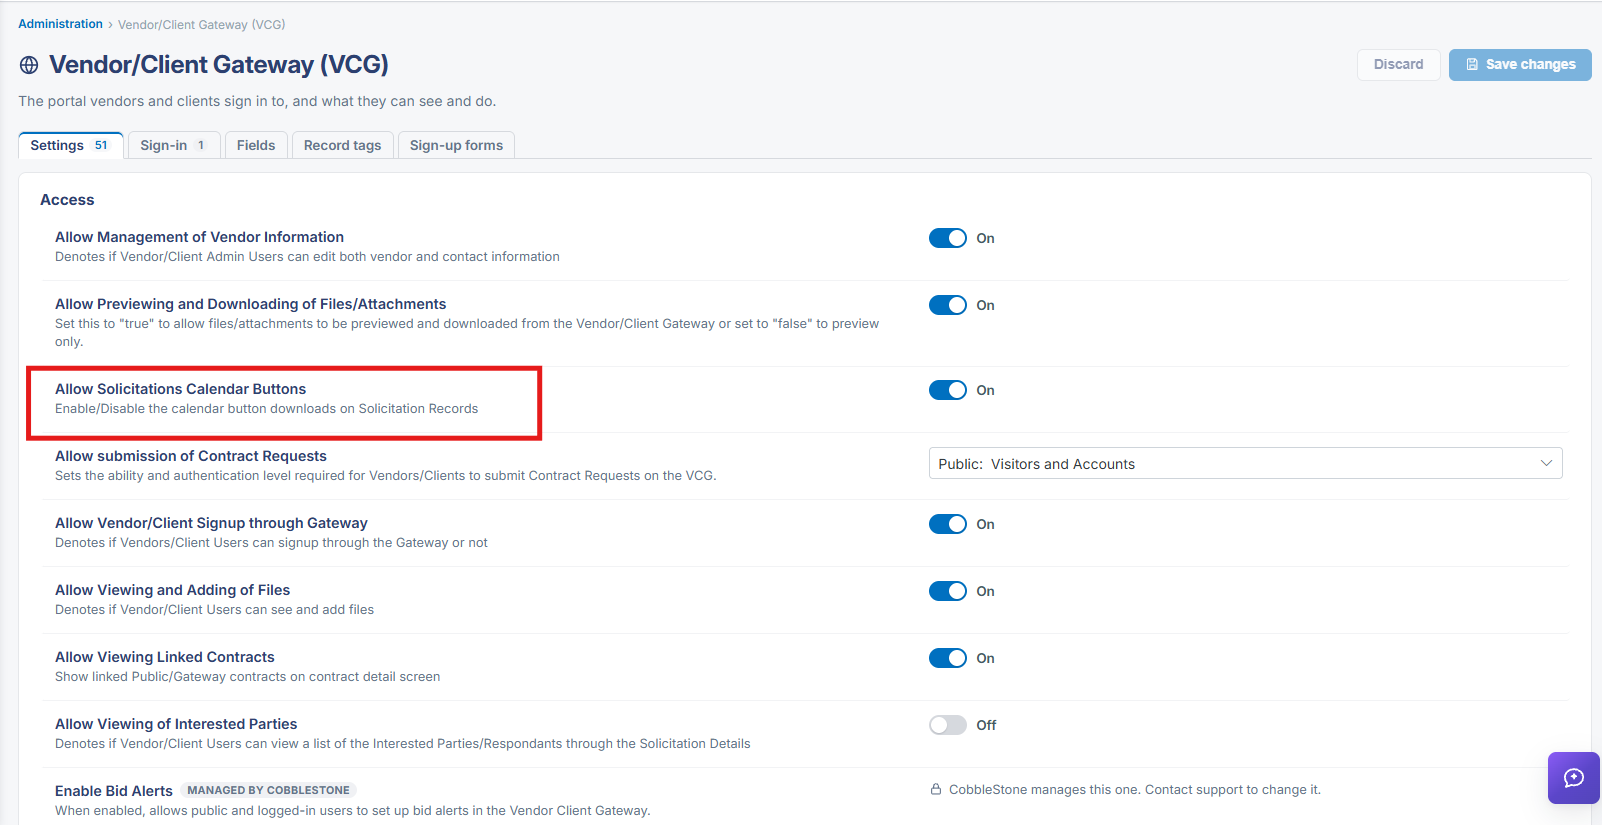
Task: Open the chat support bubble icon
Action: tap(1574, 778)
